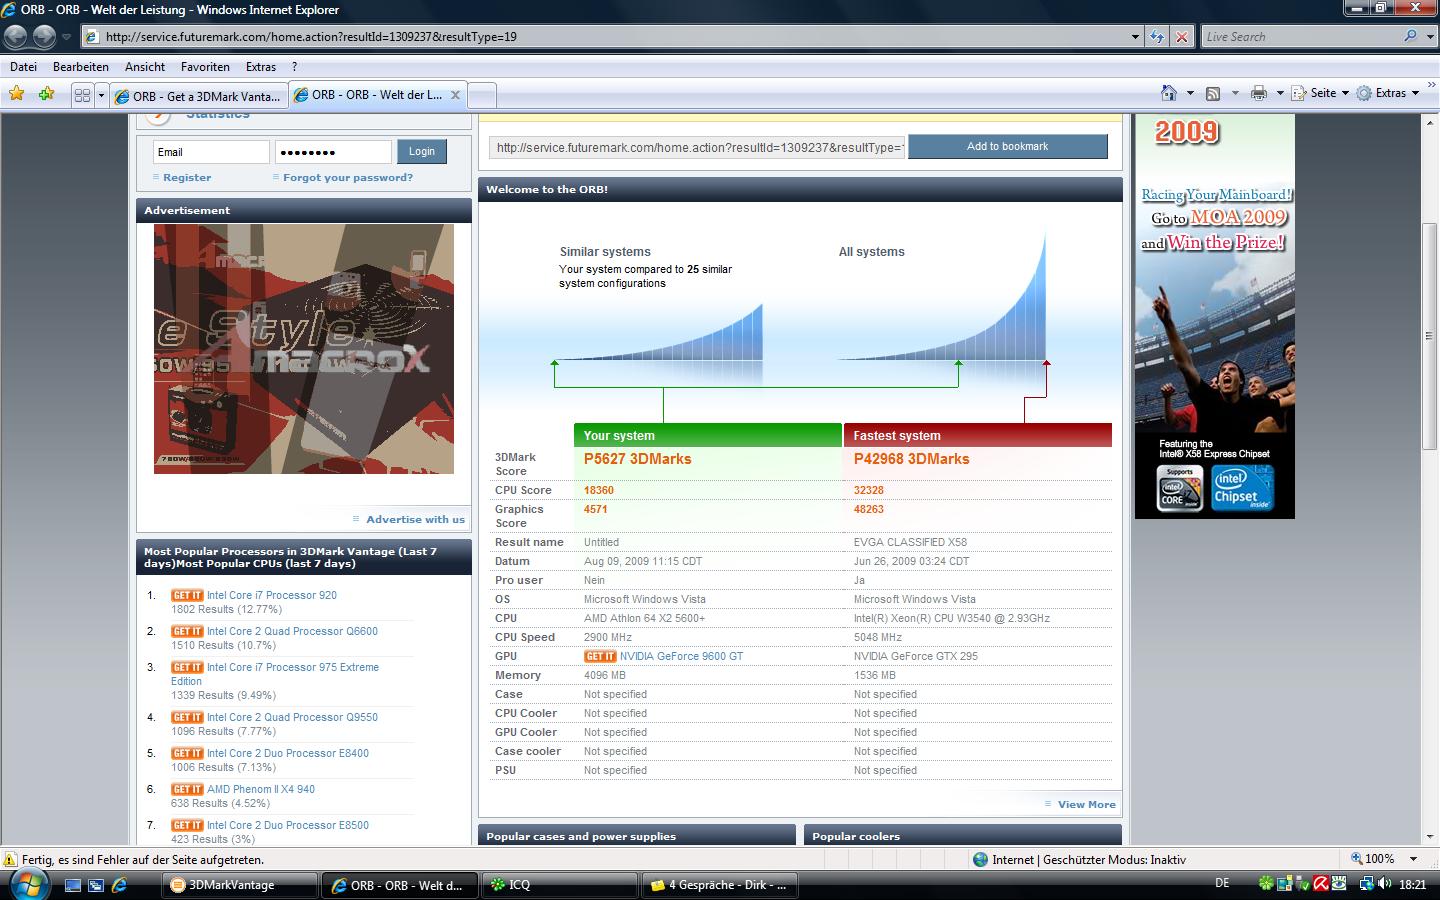Open the Favorites Center star icon
The height and width of the screenshot is (900, 1440).
[x=17, y=93]
